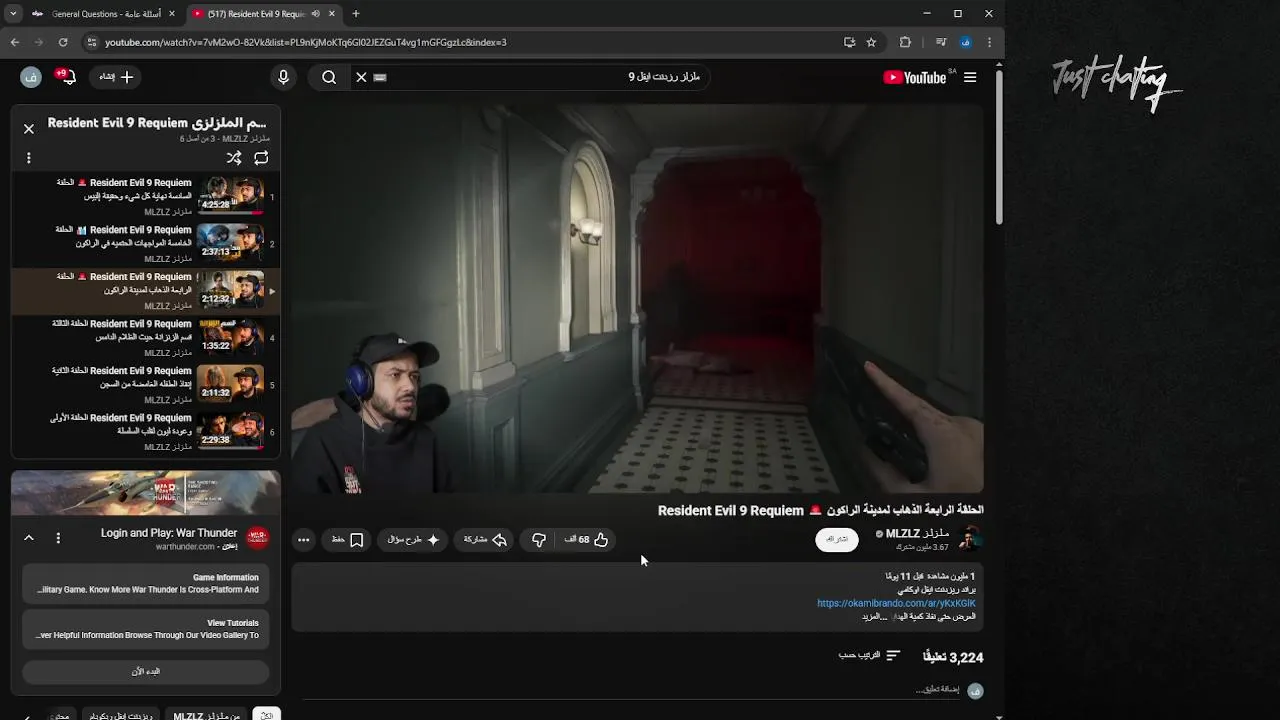Mute the Resident Evil tab audio icon
The width and height of the screenshot is (1280, 720).
point(316,14)
